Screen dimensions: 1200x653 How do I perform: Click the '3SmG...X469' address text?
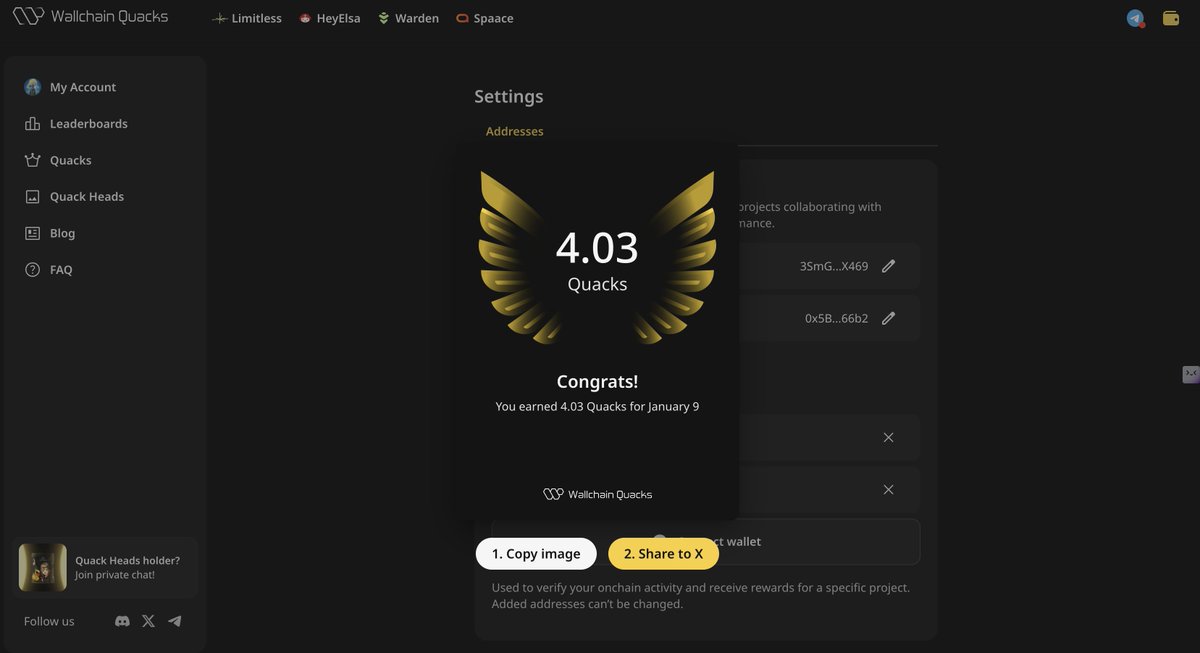click(x=834, y=266)
